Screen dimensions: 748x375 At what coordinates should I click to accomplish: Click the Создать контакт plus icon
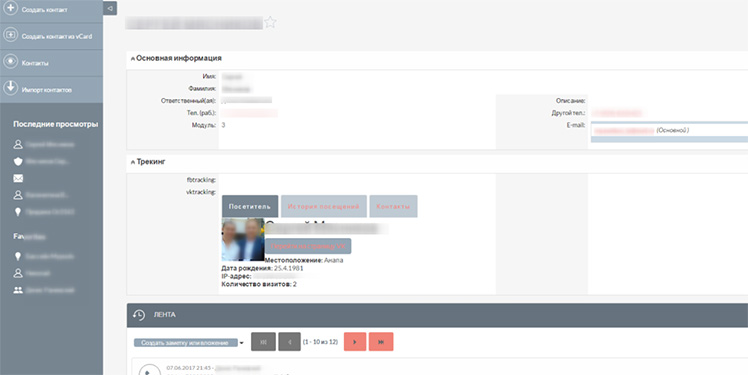pyautogui.click(x=10, y=9)
